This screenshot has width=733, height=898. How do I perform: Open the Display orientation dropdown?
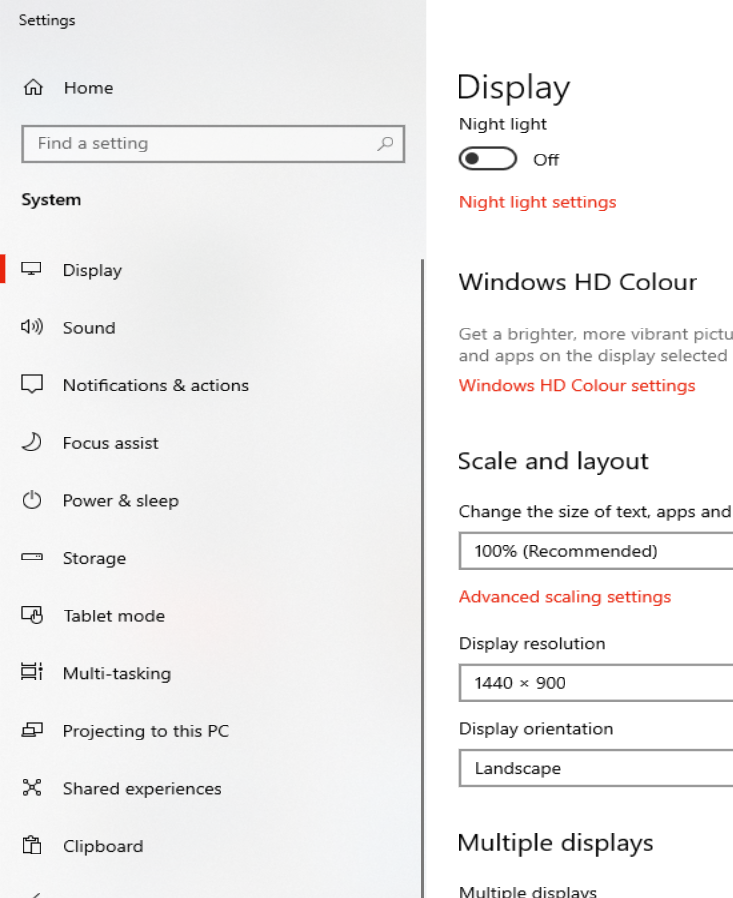pos(596,768)
